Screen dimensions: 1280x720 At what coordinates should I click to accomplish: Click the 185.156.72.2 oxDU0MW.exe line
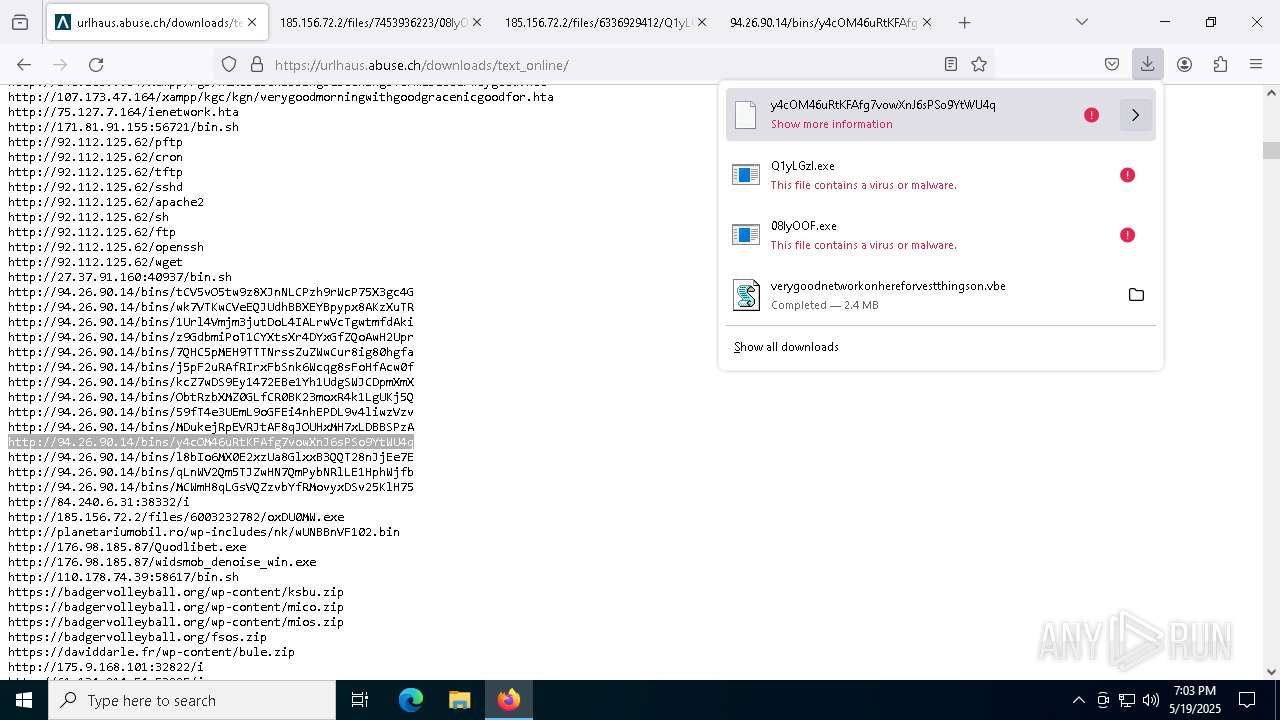[176, 517]
